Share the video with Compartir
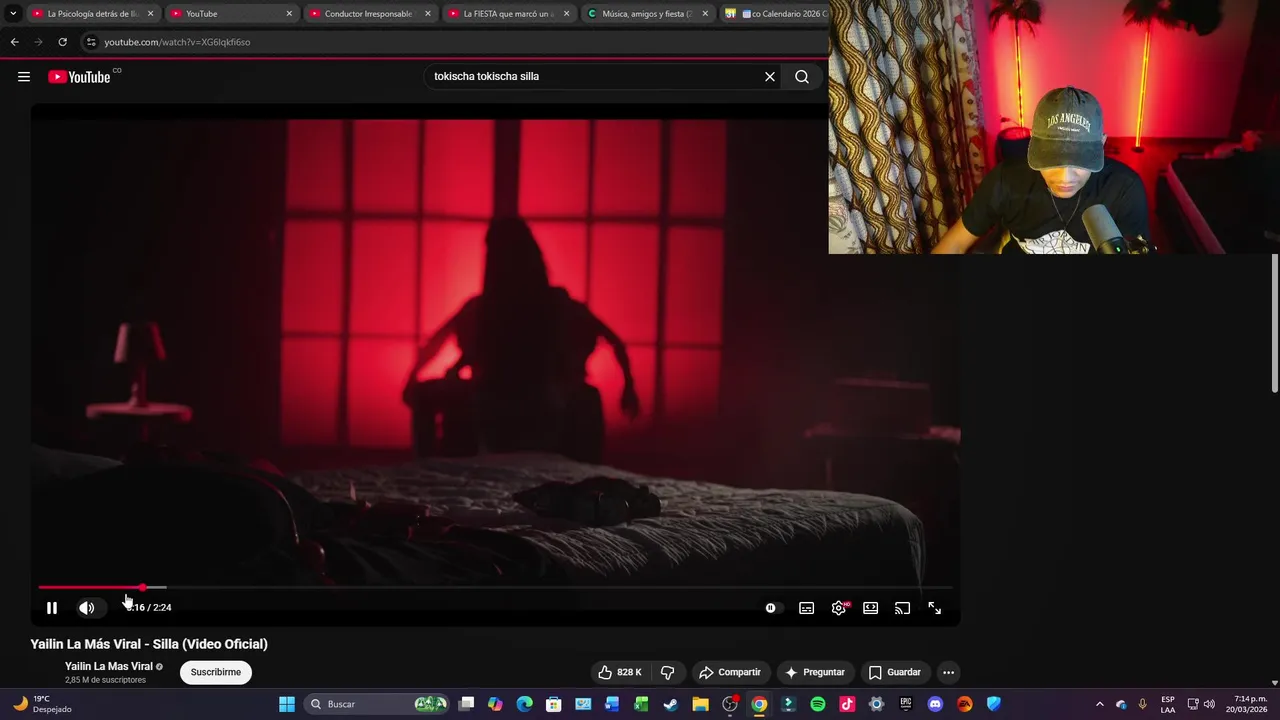This screenshot has height=720, width=1280. 730,672
